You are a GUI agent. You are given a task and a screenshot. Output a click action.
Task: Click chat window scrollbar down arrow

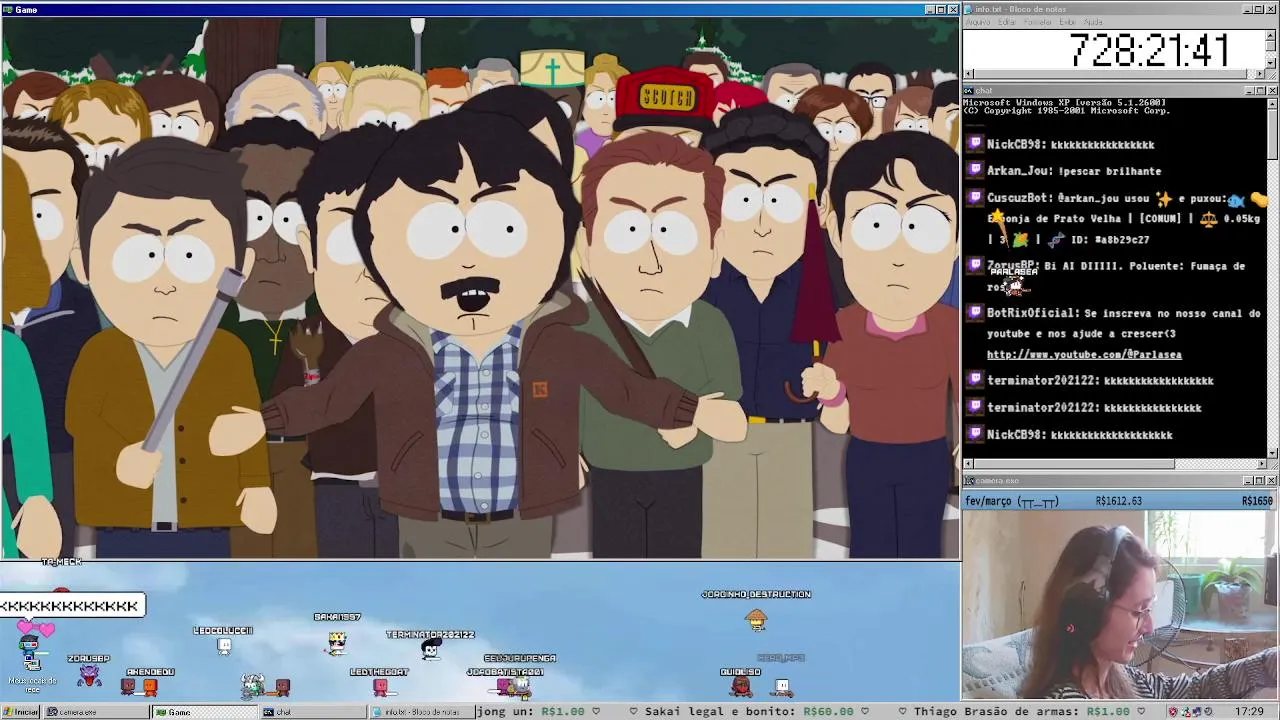tap(1272, 452)
